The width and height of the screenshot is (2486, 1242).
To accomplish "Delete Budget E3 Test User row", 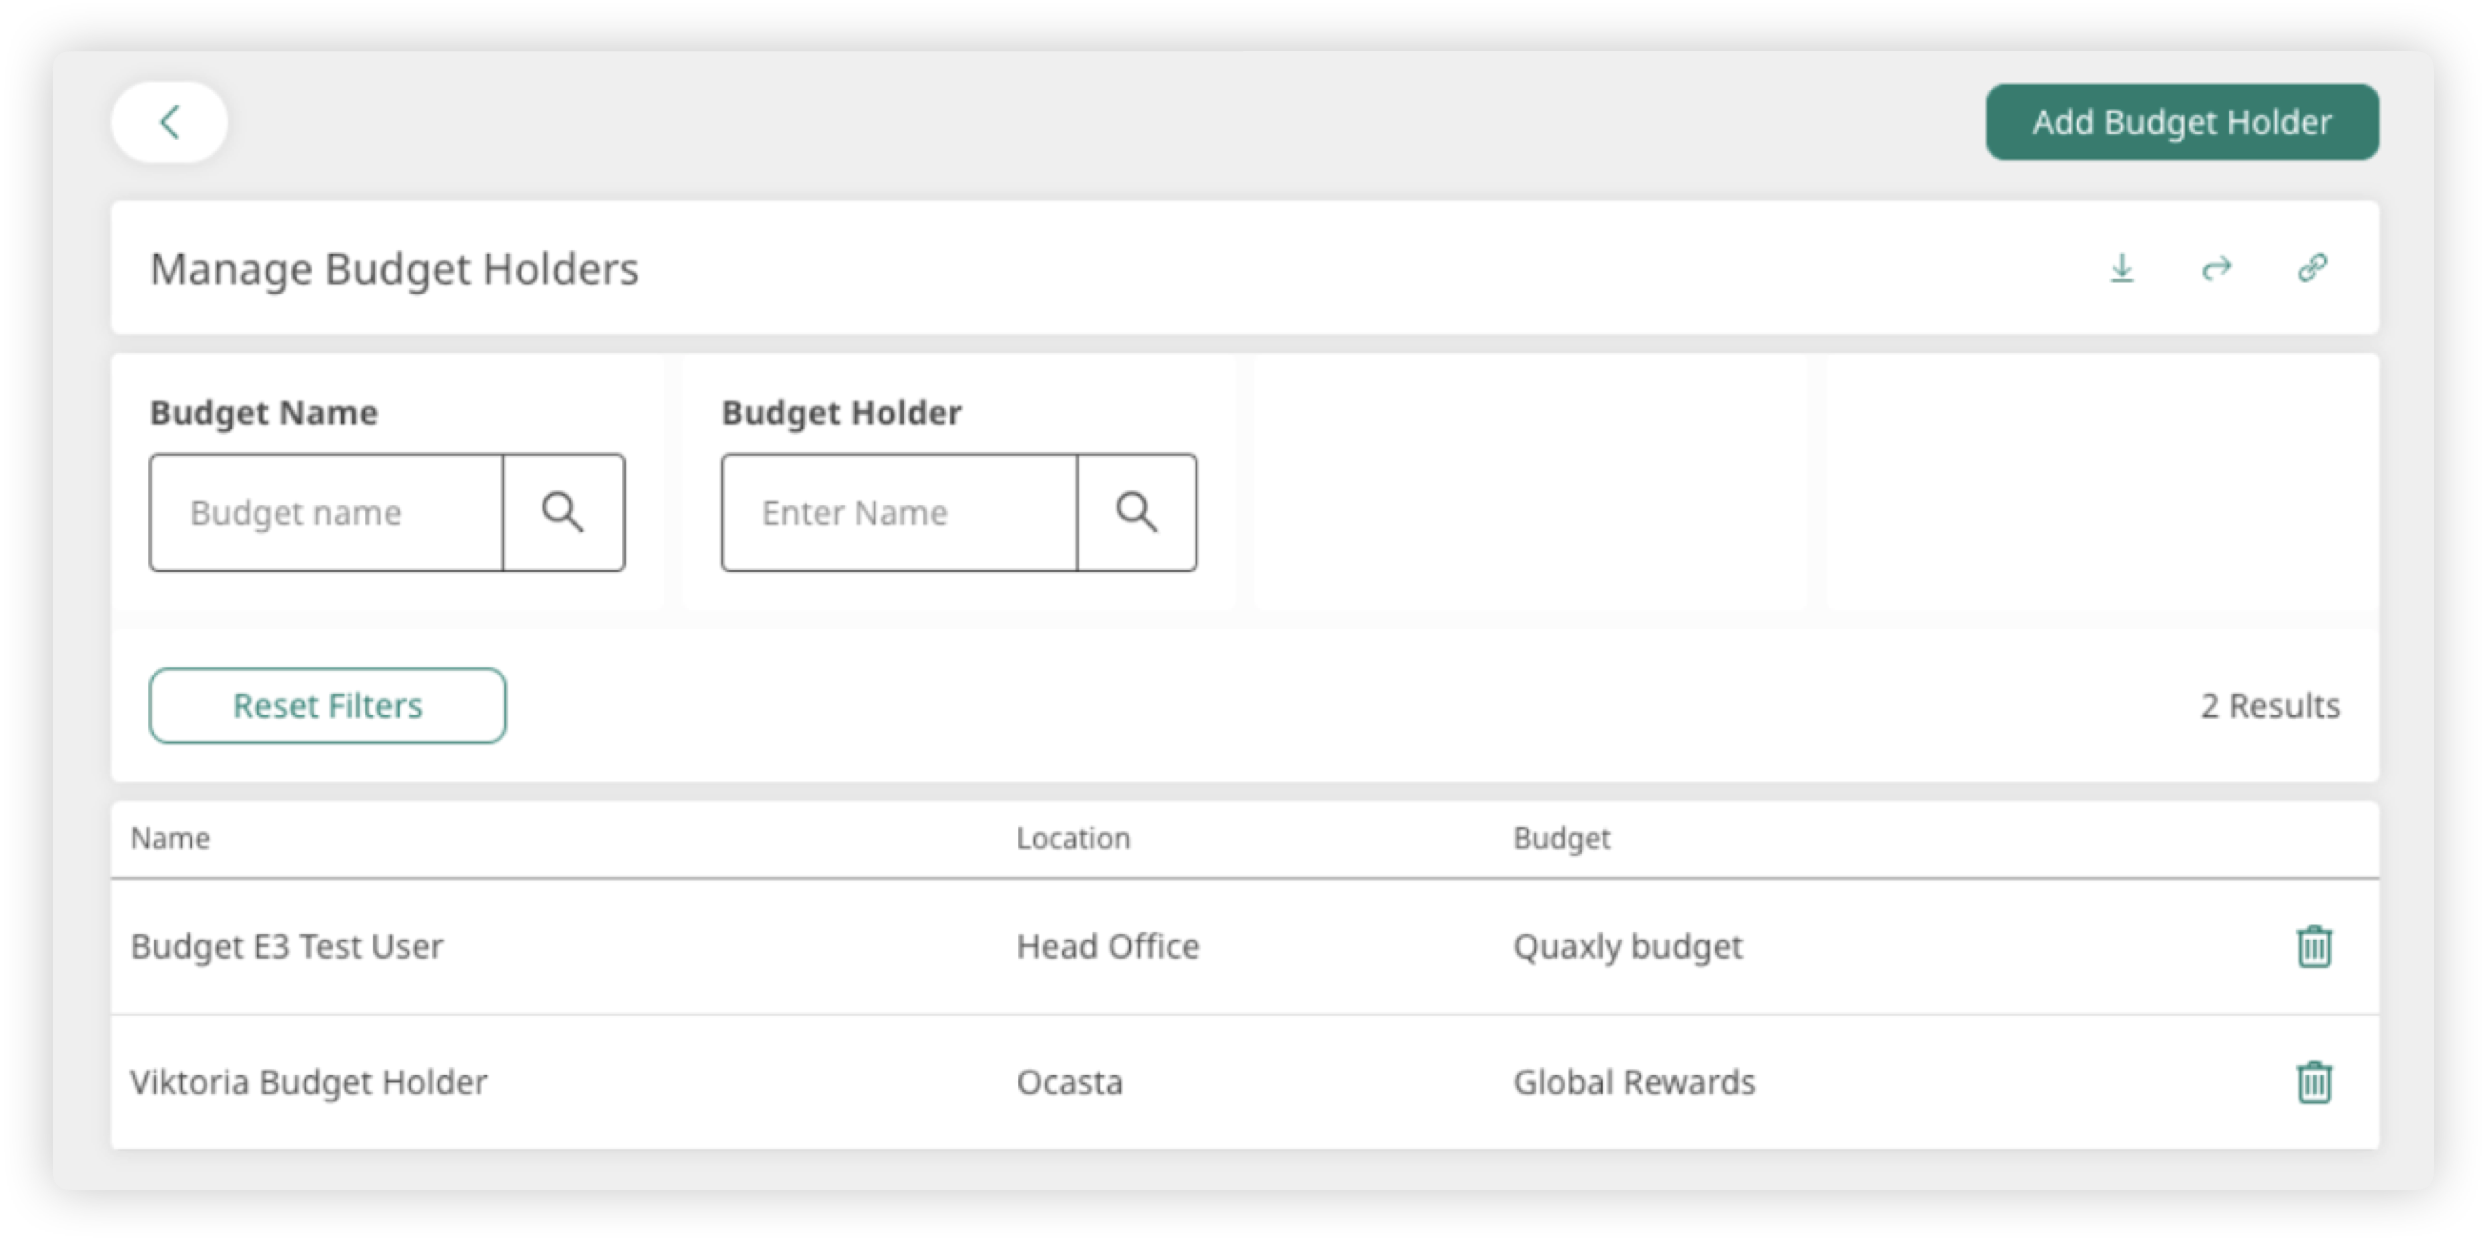I will point(2314,946).
